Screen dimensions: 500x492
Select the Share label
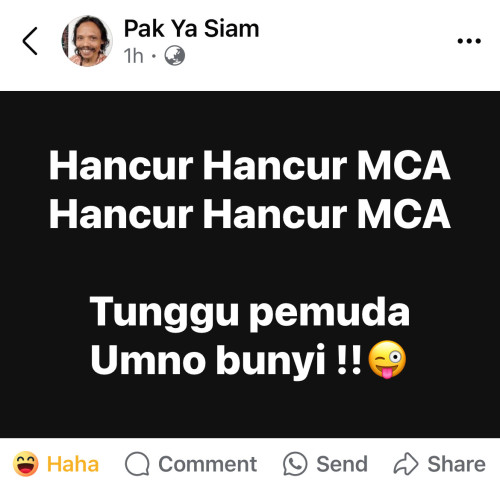(457, 464)
